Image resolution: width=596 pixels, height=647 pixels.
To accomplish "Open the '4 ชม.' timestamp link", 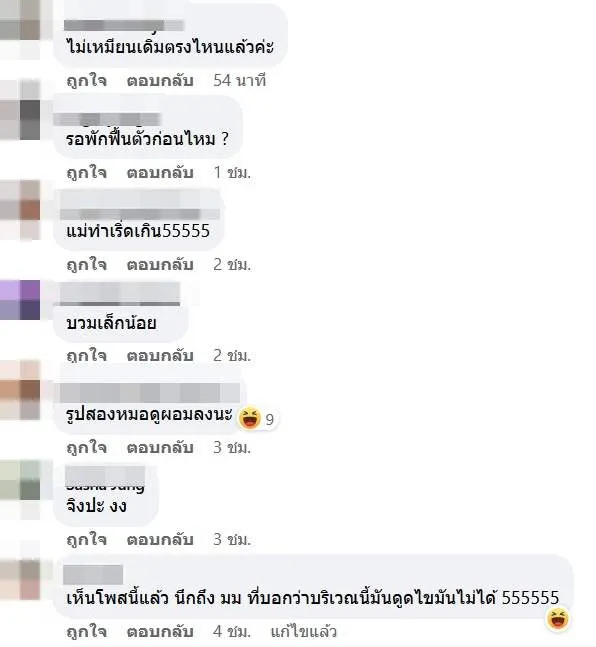I will (x=232, y=631).
